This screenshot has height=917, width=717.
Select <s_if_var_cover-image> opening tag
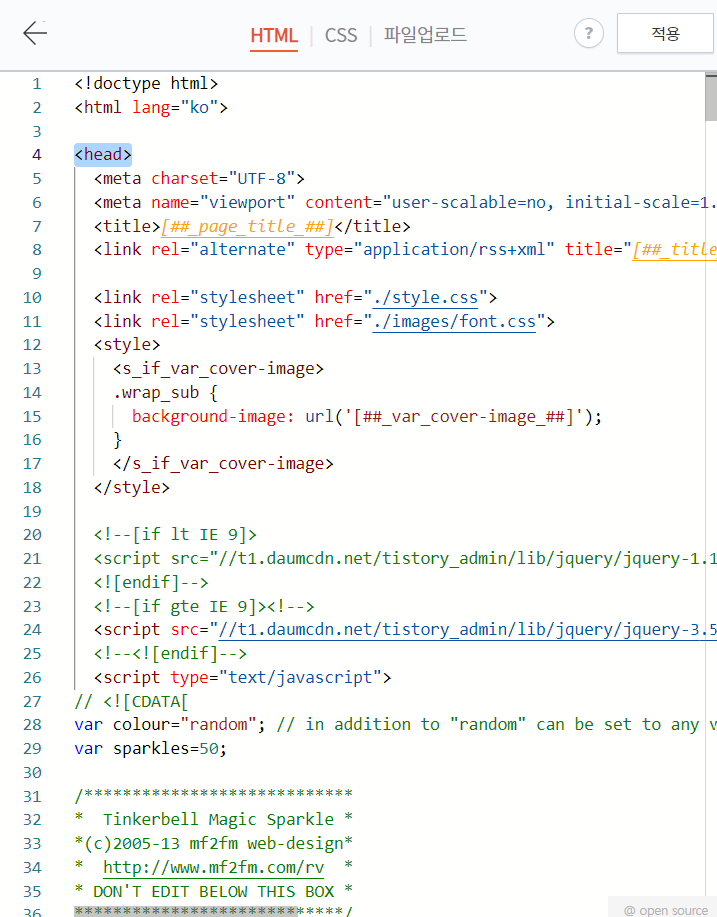[218, 368]
